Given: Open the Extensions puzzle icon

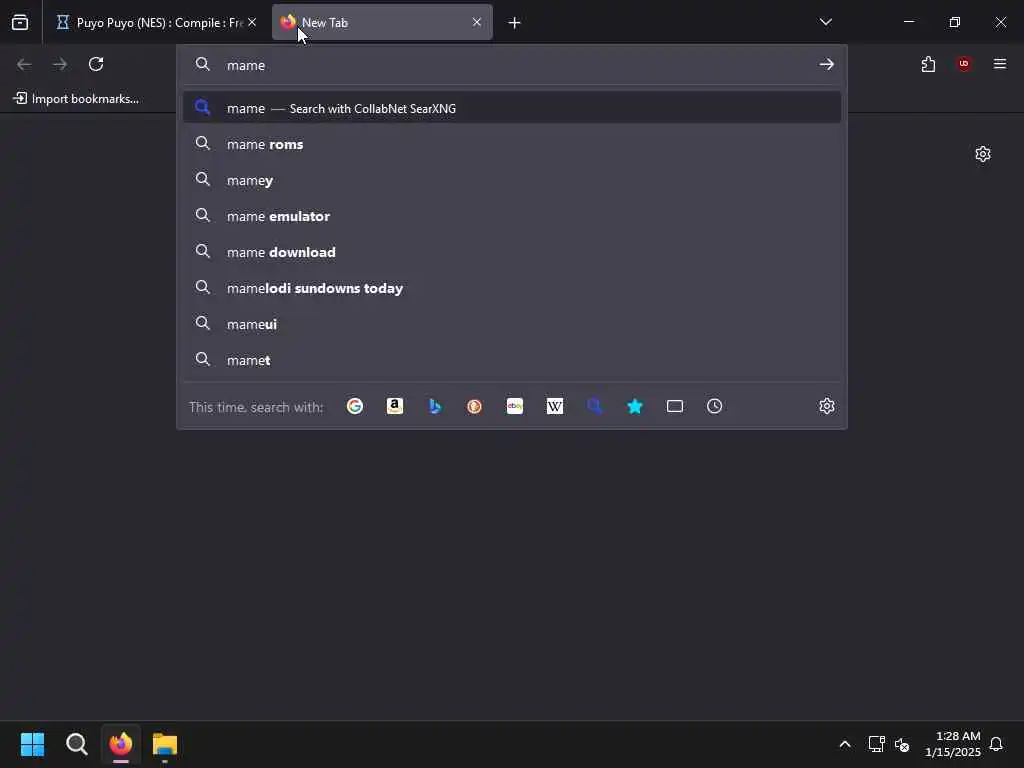Looking at the screenshot, I should coord(928,64).
